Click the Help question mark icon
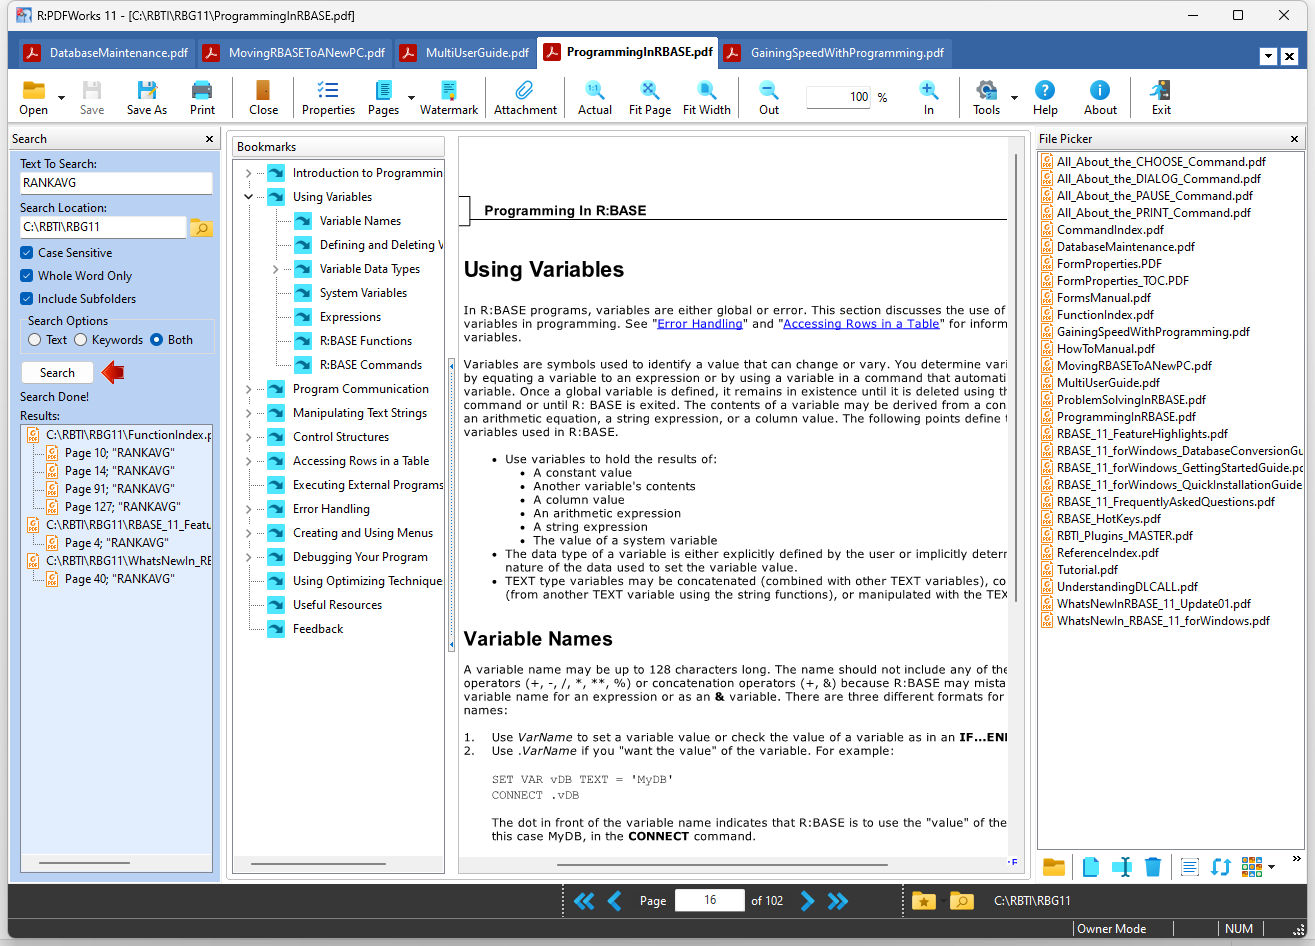 click(1045, 91)
